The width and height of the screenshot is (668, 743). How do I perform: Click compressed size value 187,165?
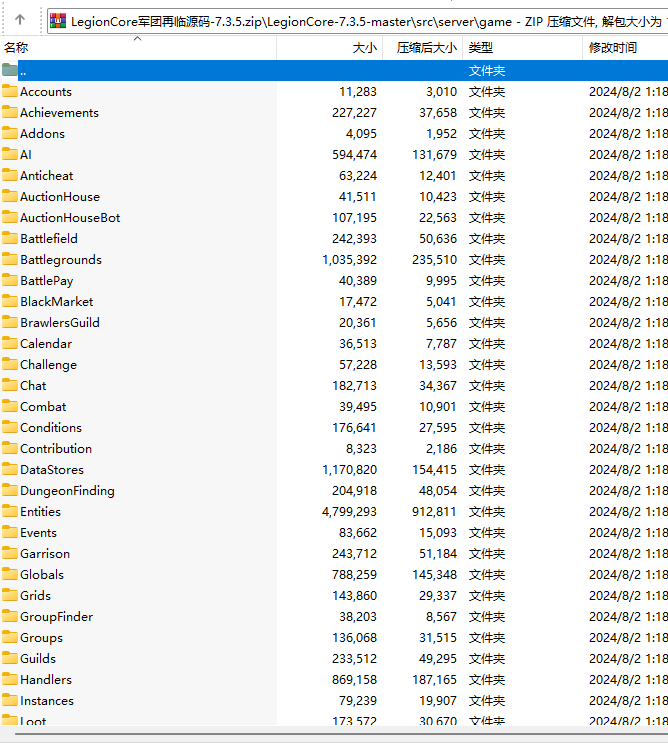point(434,680)
